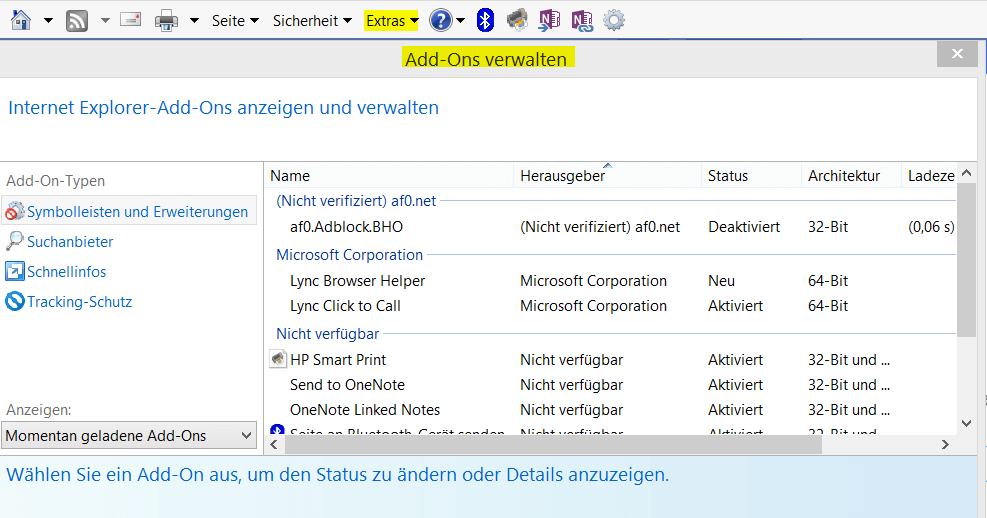
Task: Click the vertical scrollbar down arrow
Action: click(967, 424)
